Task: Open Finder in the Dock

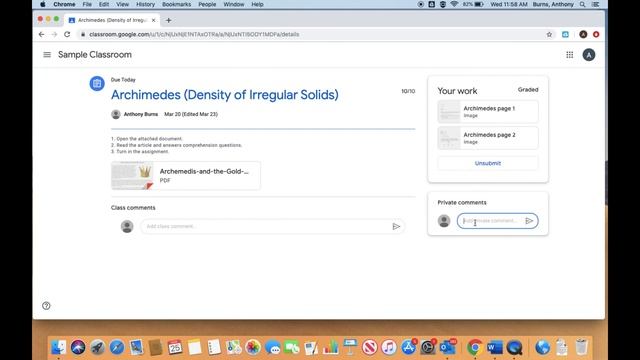Action: (58, 347)
